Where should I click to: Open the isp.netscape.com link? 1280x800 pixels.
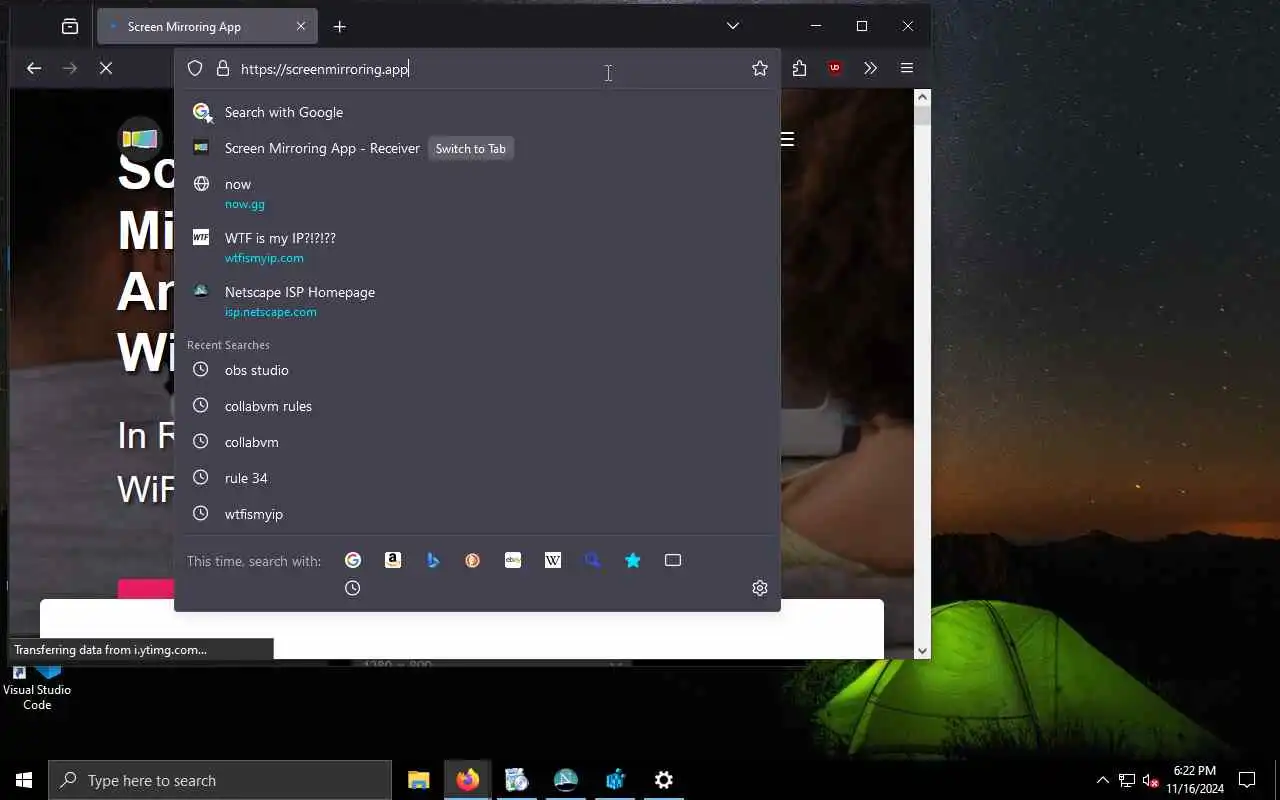(x=271, y=312)
